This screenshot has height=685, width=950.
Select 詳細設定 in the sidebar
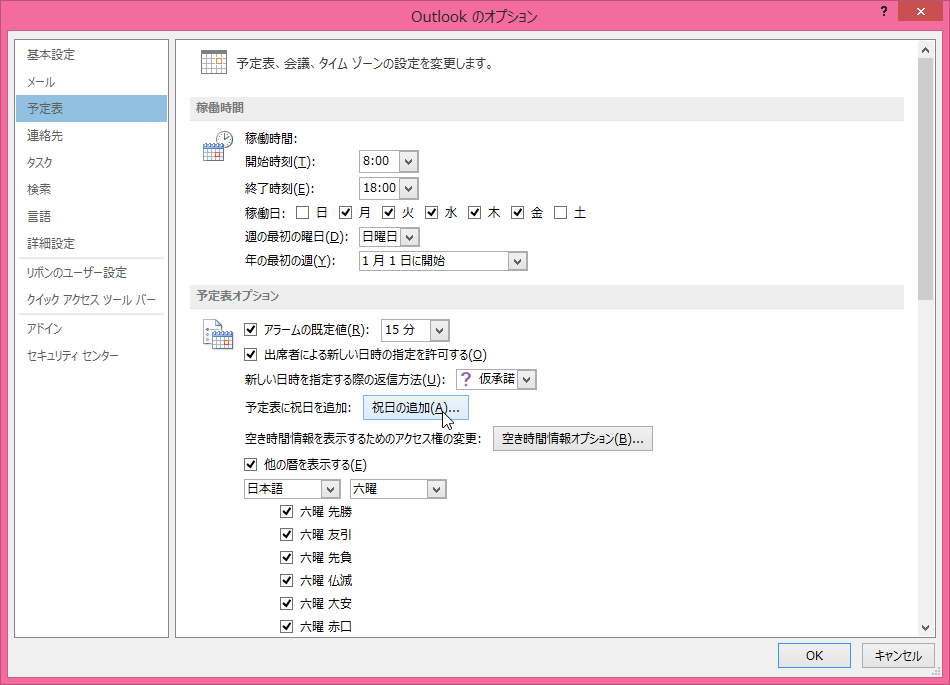click(91, 243)
